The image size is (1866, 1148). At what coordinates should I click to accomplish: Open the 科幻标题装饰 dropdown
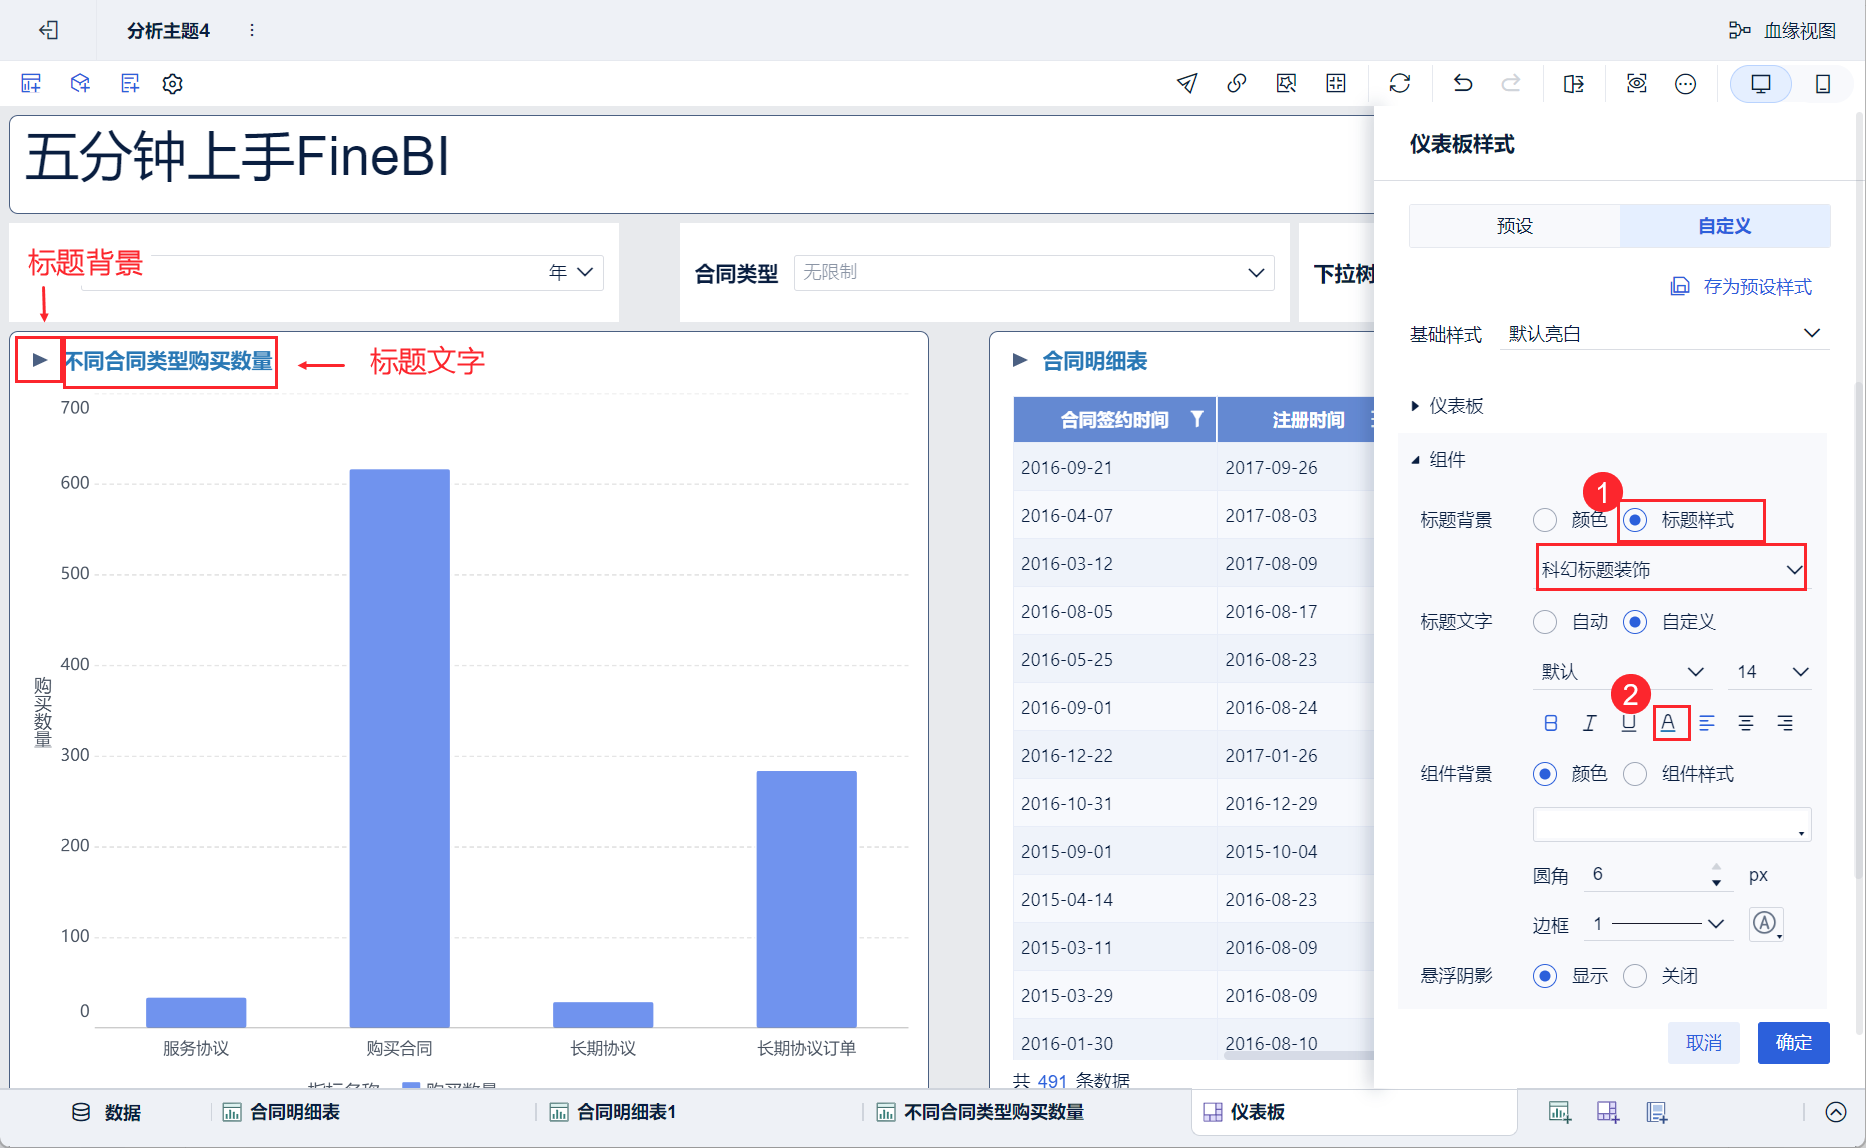[x=1671, y=569]
